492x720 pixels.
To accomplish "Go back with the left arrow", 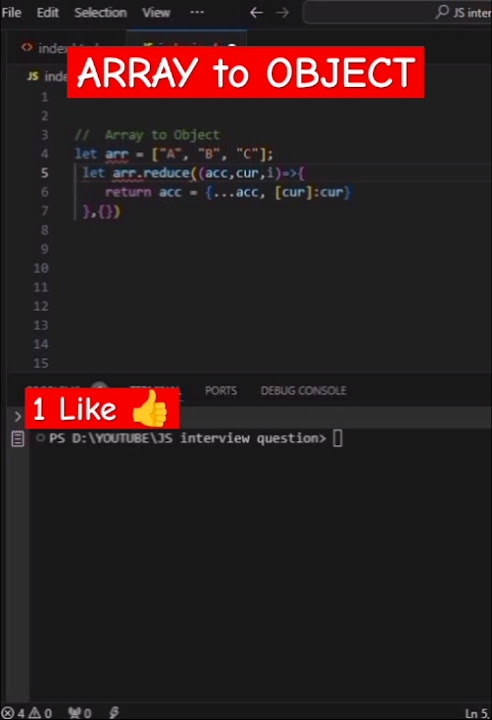I will pyautogui.click(x=256, y=12).
